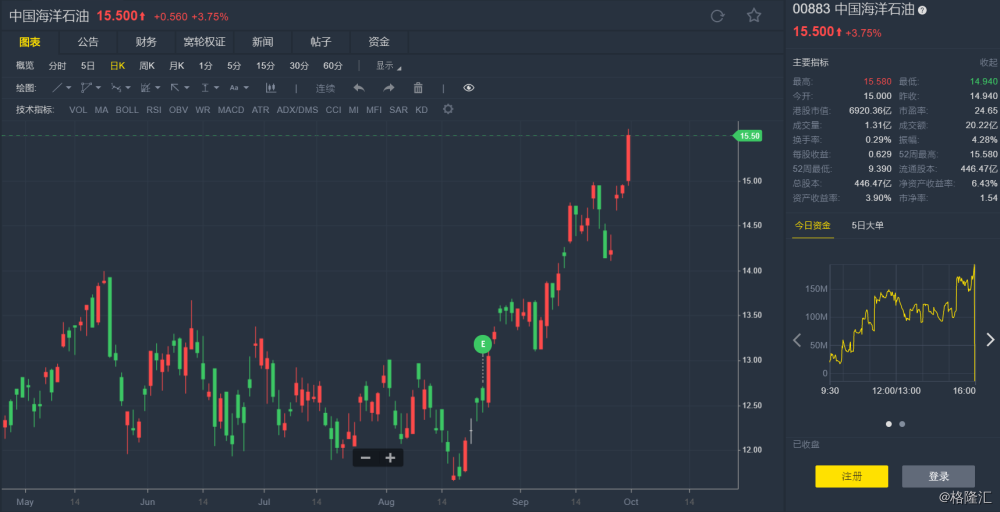Select the 概览 overview view
The width and height of the screenshot is (1000, 512).
pos(25,66)
